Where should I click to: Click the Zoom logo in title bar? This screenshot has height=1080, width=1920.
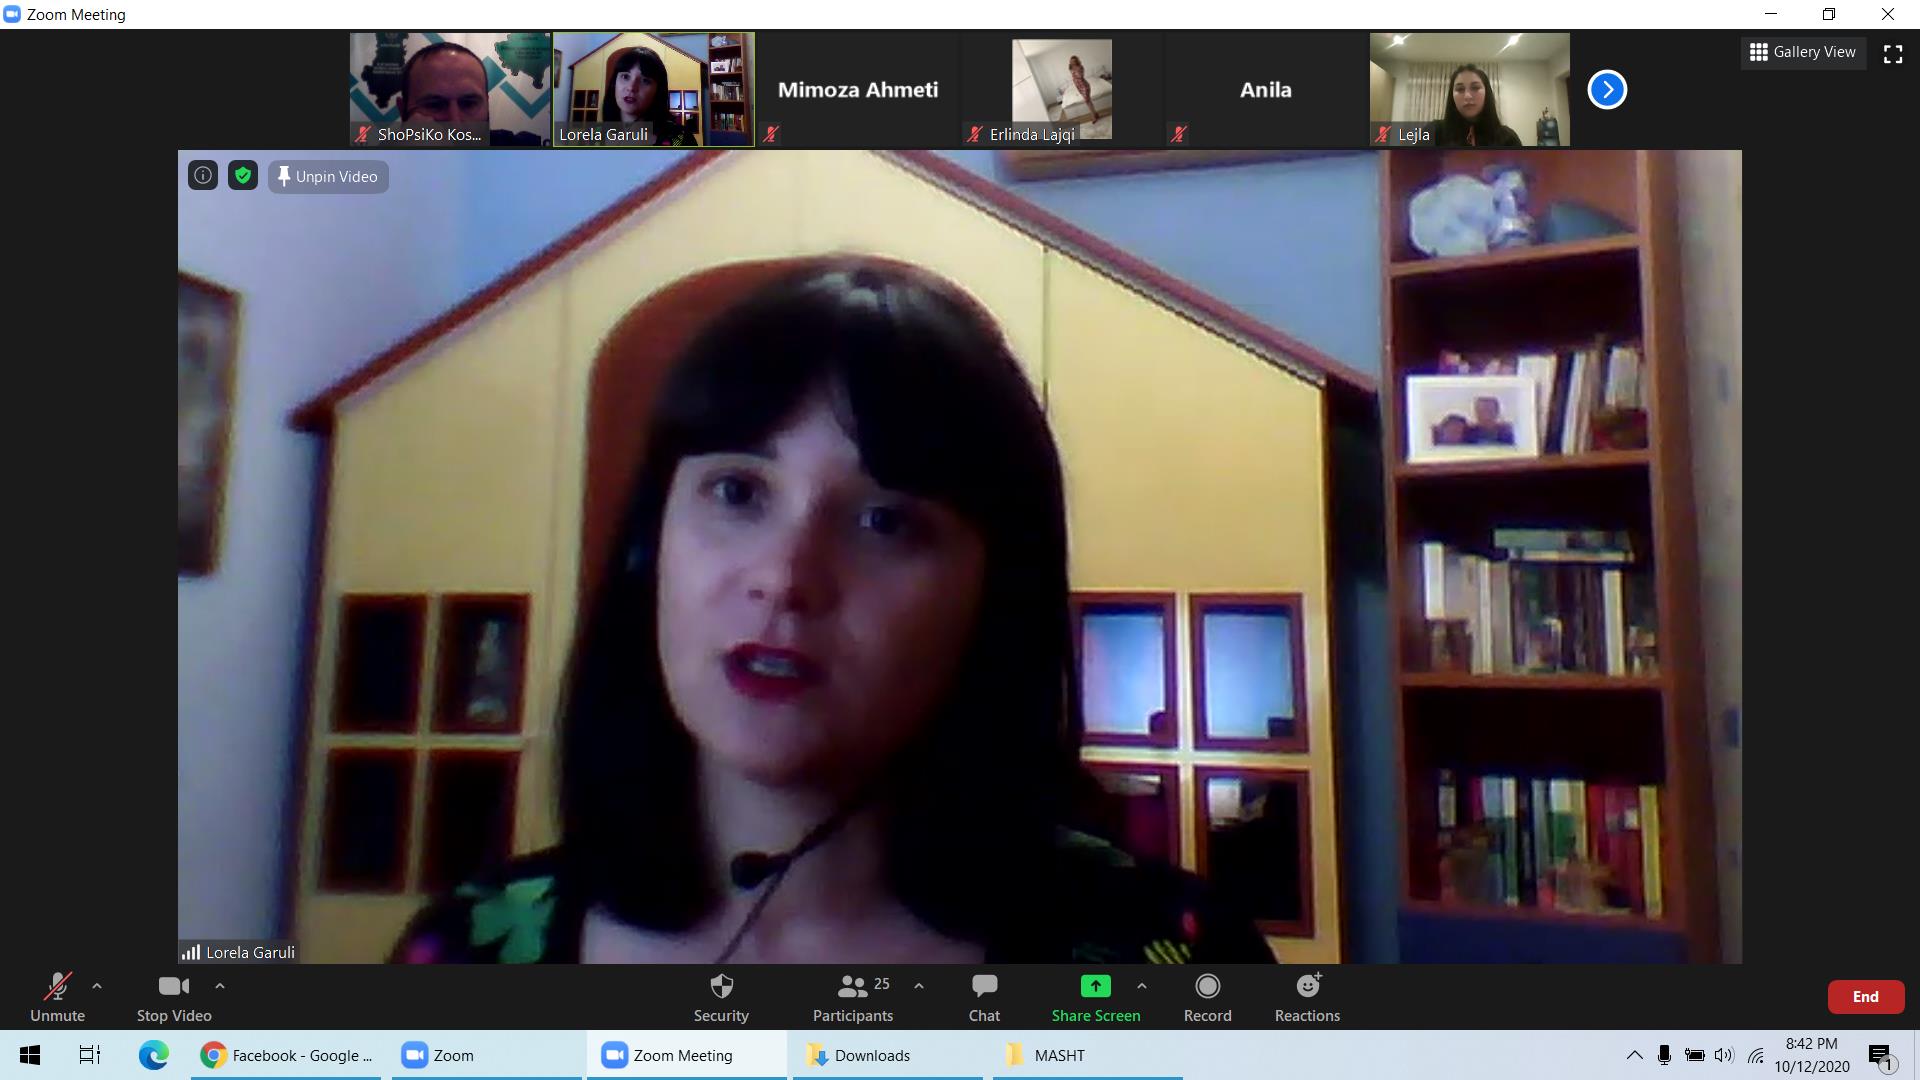point(12,14)
